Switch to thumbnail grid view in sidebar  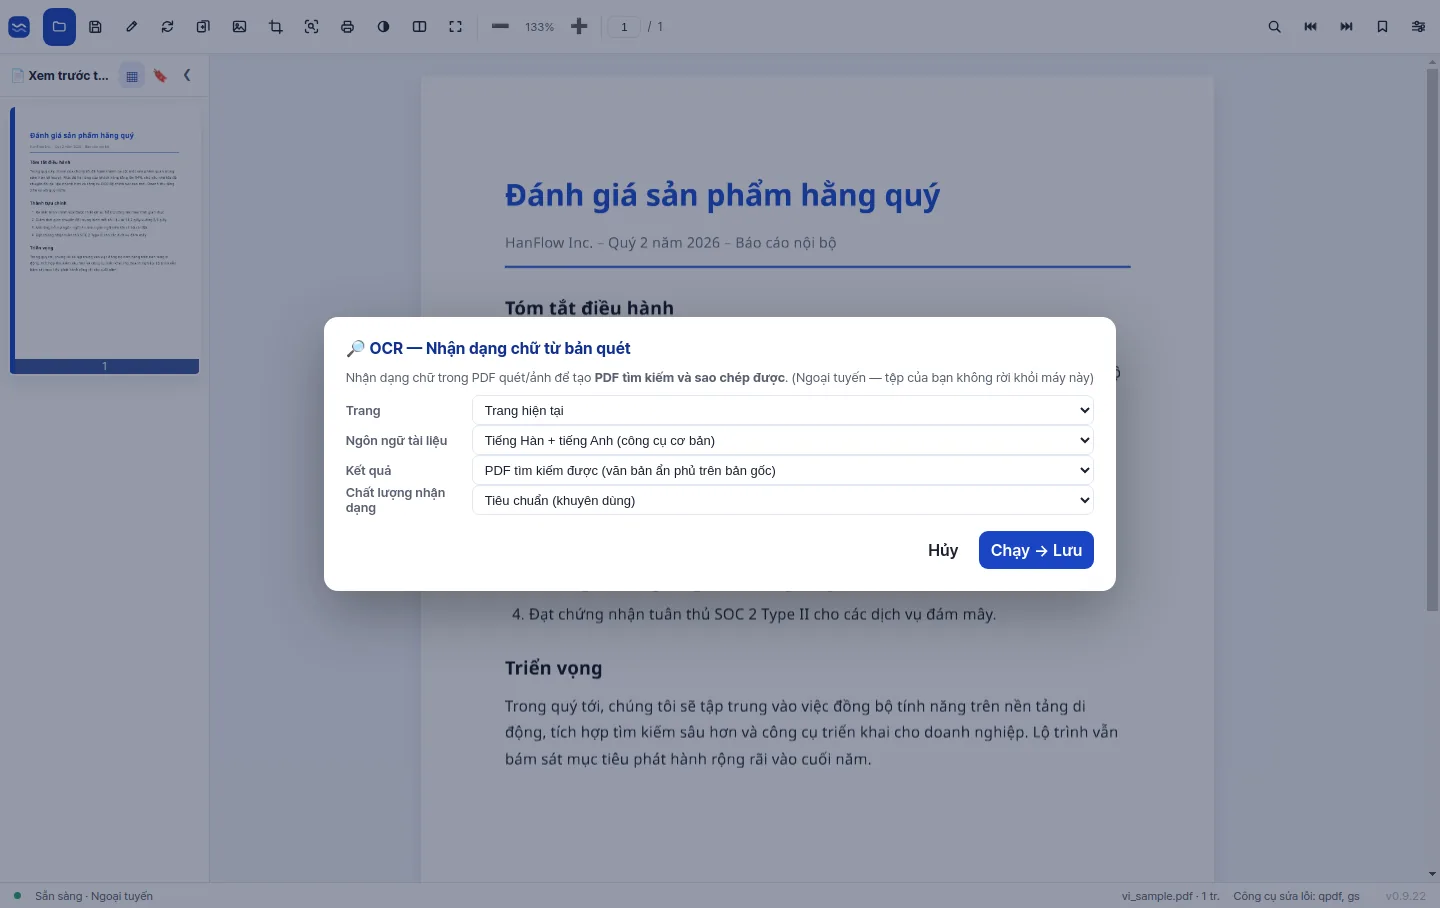[x=132, y=76]
